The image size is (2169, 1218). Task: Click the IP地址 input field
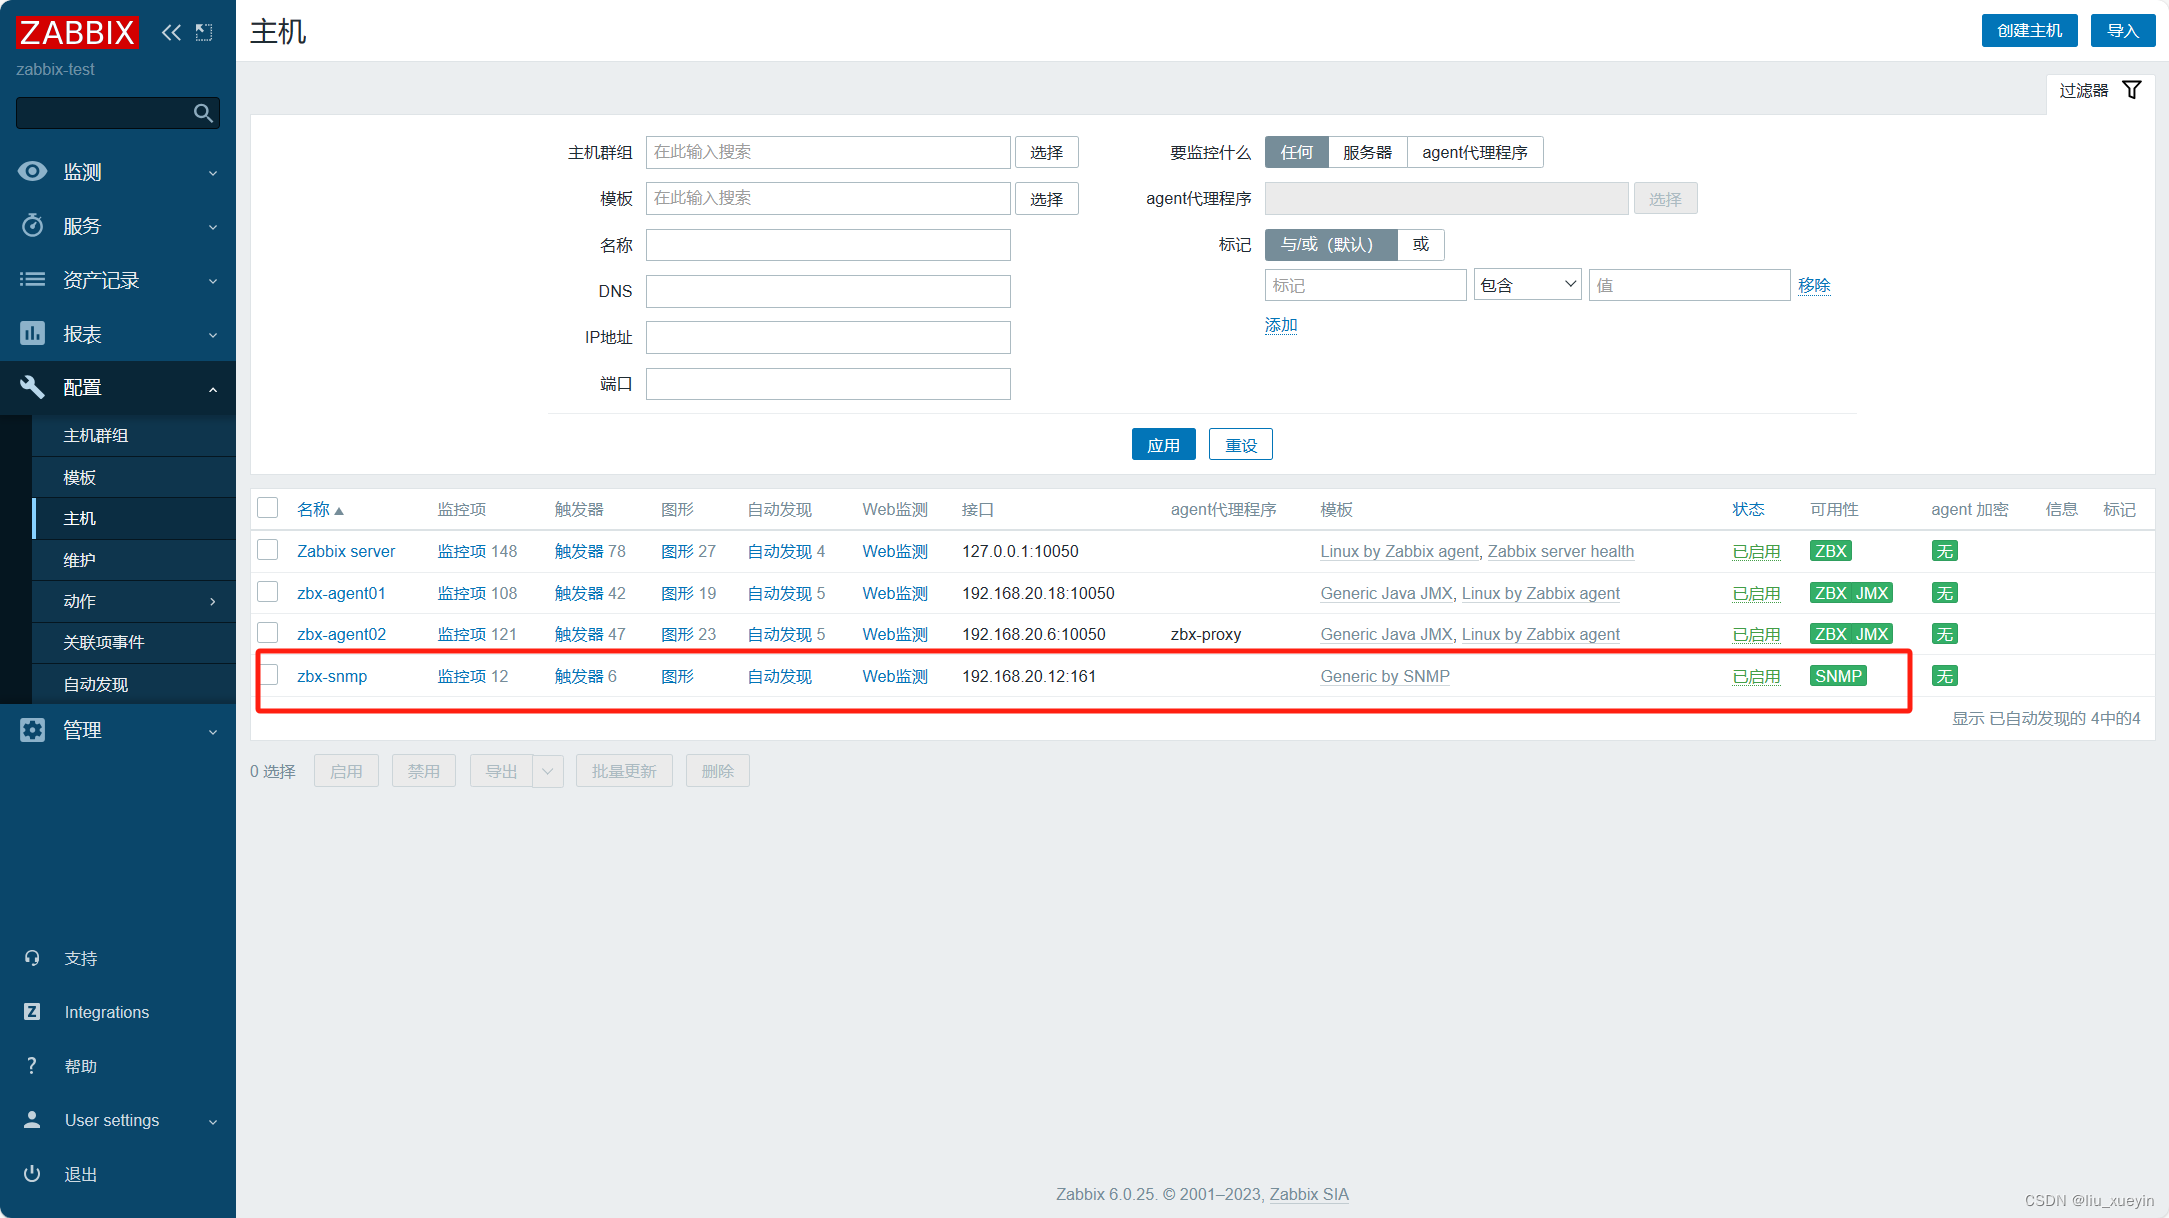coord(828,337)
